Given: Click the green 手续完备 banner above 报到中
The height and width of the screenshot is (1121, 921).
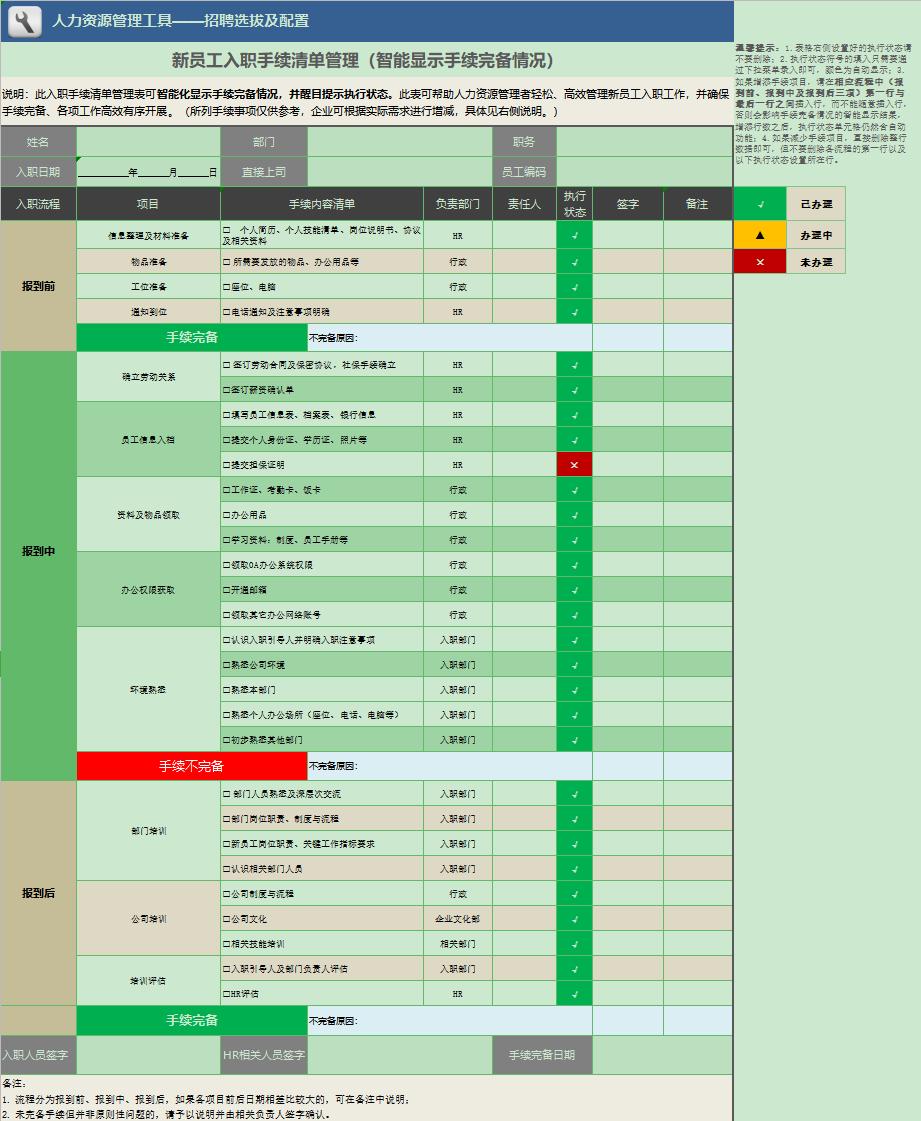Looking at the screenshot, I should (x=190, y=337).
